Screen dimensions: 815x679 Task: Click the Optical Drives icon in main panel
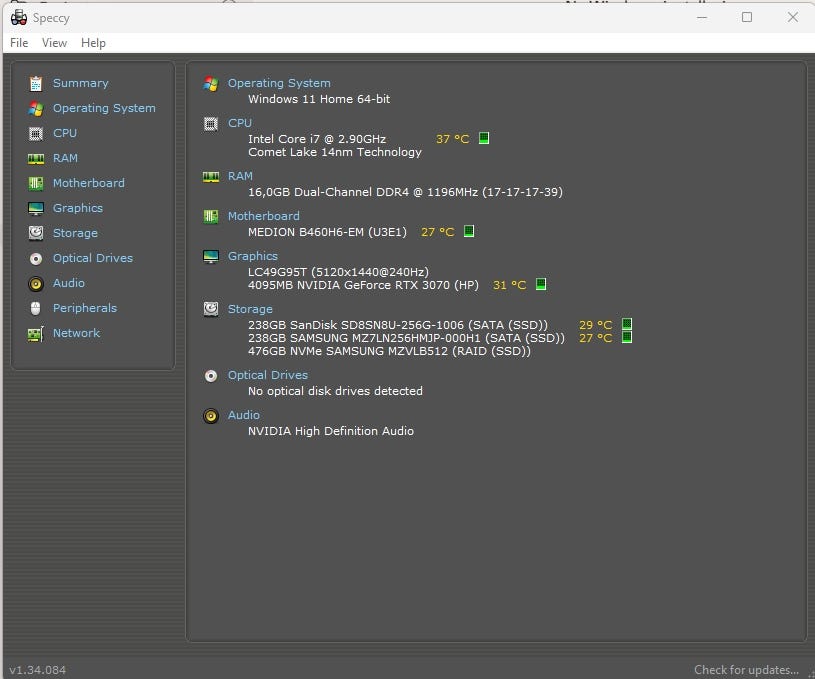(211, 375)
